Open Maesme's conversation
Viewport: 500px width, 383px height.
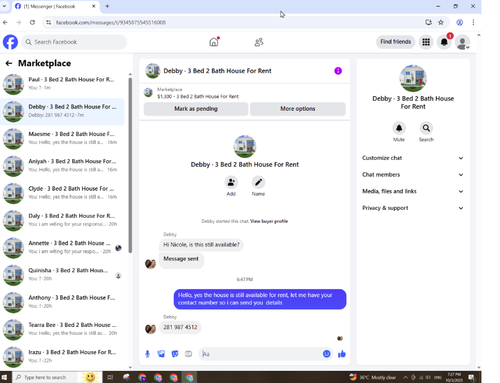[x=63, y=138]
